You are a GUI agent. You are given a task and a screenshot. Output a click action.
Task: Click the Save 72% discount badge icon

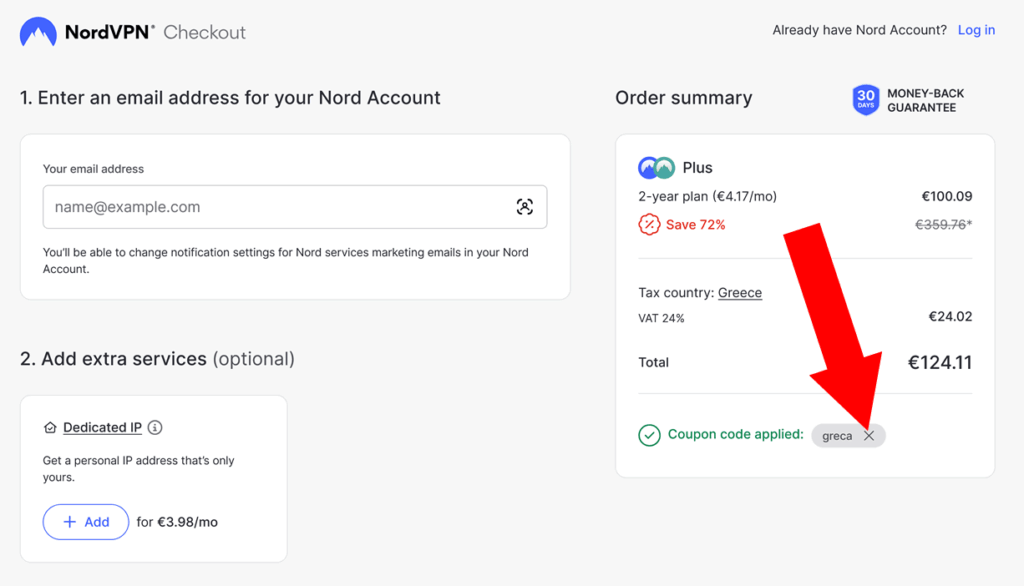click(649, 225)
